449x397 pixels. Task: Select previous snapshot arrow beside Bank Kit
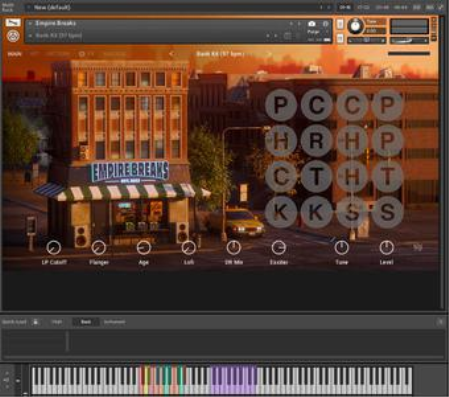268,35
